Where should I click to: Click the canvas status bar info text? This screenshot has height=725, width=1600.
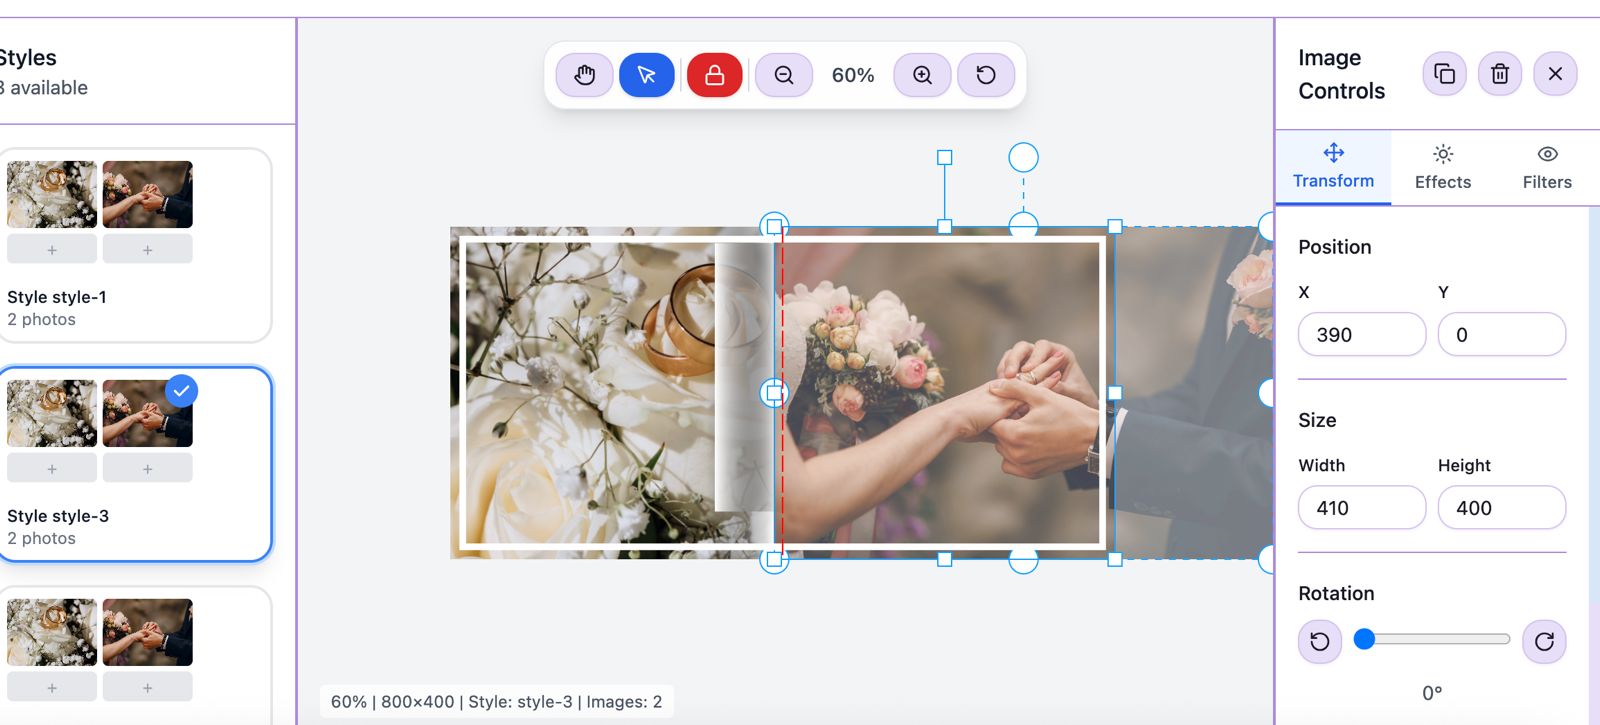496,702
